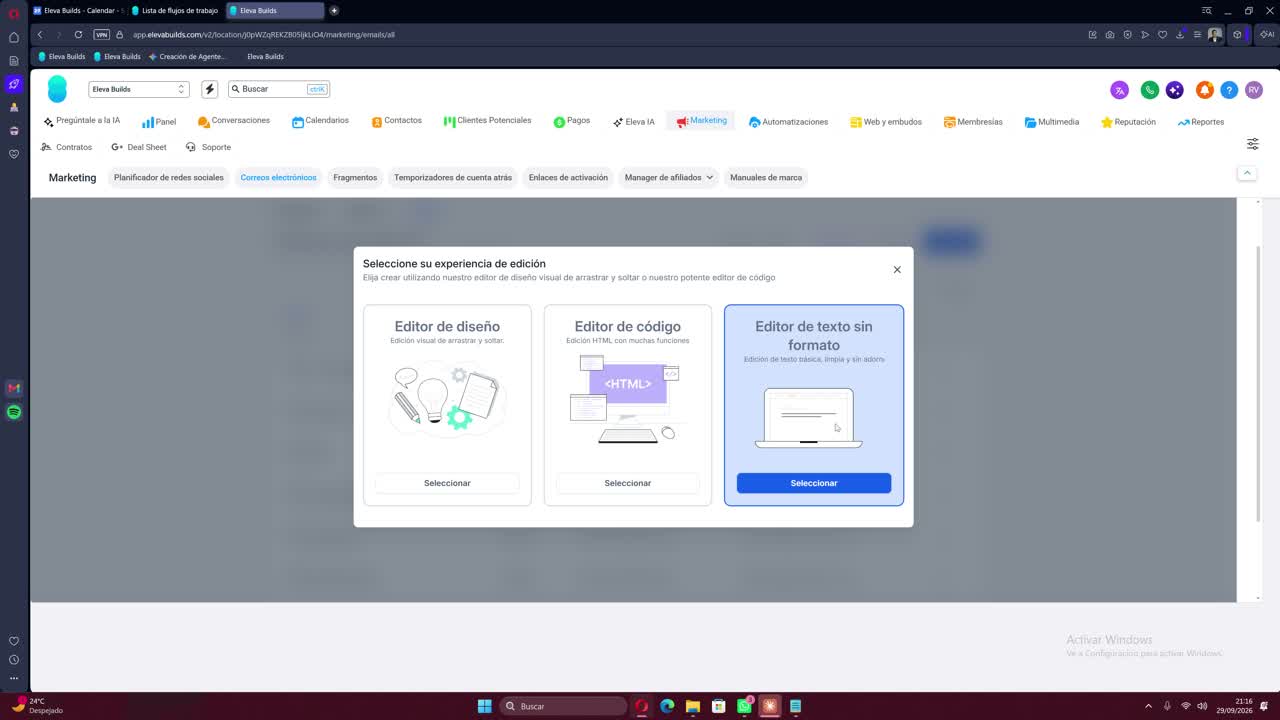Click the browser address bar URL
The height and width of the screenshot is (720, 1280).
[263, 34]
